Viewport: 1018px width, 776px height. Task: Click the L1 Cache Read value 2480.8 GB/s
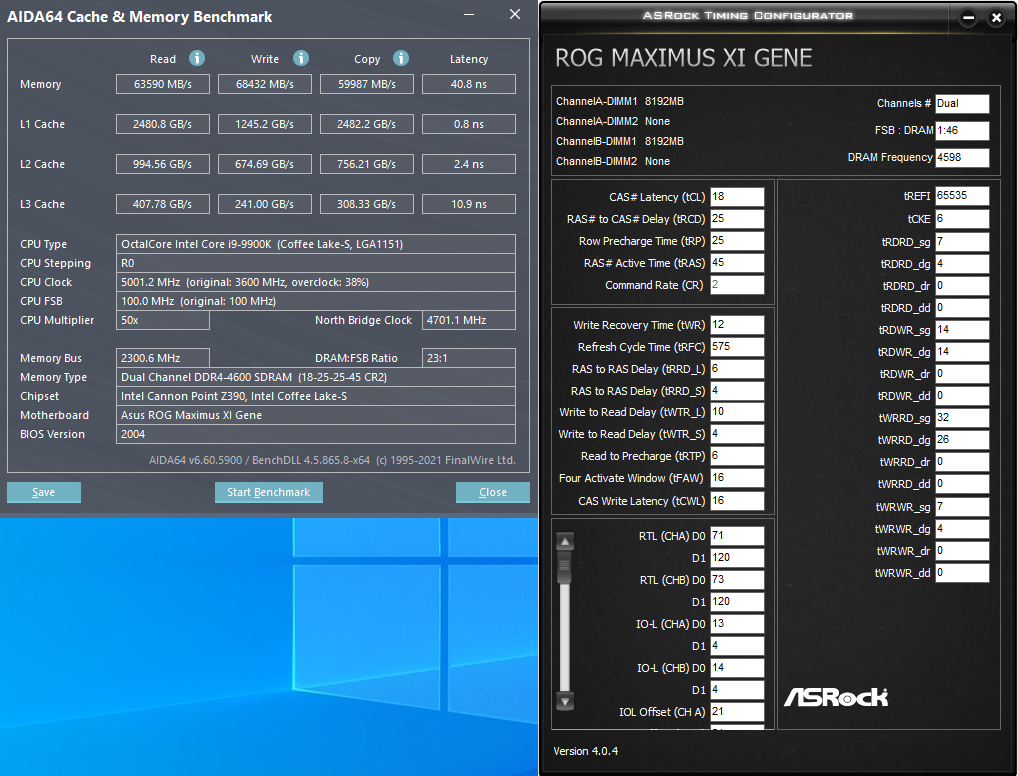point(163,124)
